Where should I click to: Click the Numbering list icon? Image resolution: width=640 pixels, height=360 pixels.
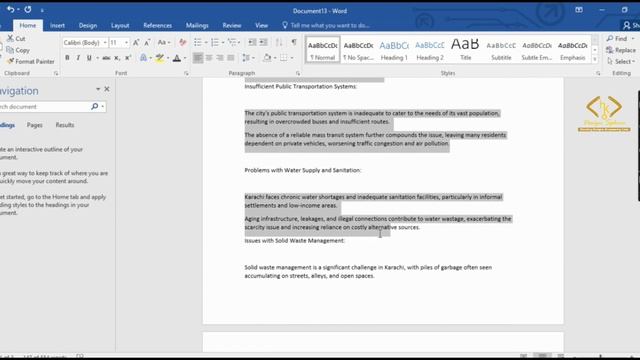[215, 42]
